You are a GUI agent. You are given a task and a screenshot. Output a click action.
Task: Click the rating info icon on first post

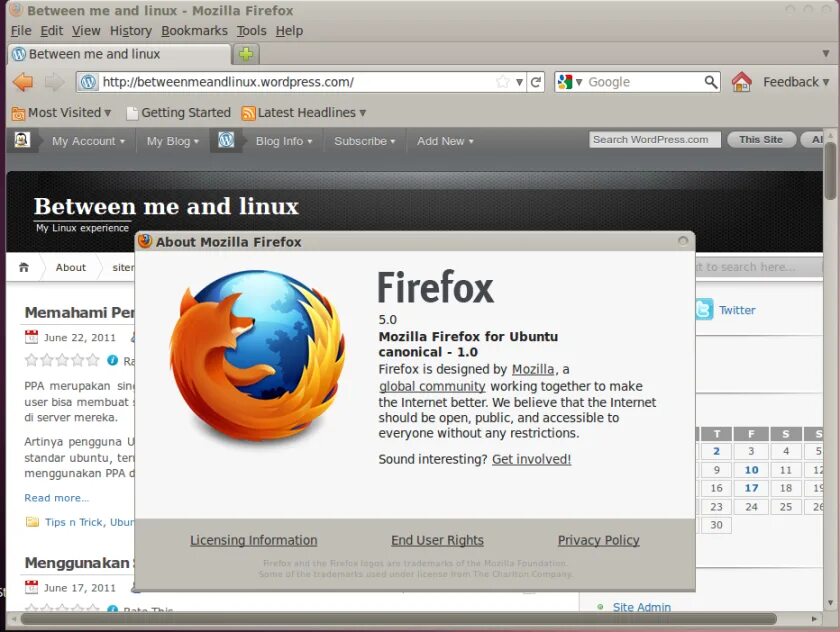[x=112, y=360]
